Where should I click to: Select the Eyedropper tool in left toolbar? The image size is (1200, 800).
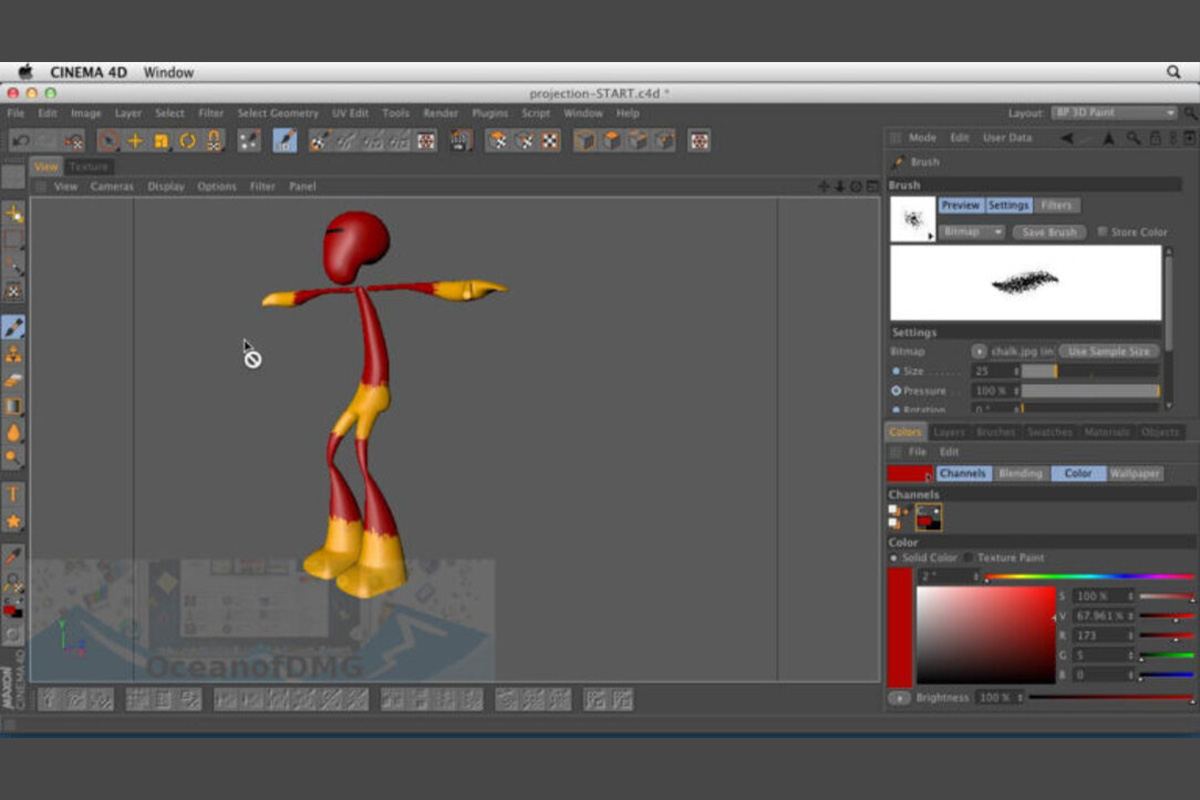coord(14,555)
